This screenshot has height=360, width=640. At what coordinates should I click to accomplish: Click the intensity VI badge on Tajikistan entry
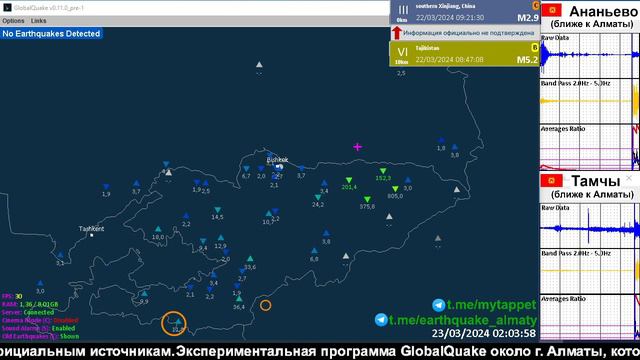click(402, 52)
